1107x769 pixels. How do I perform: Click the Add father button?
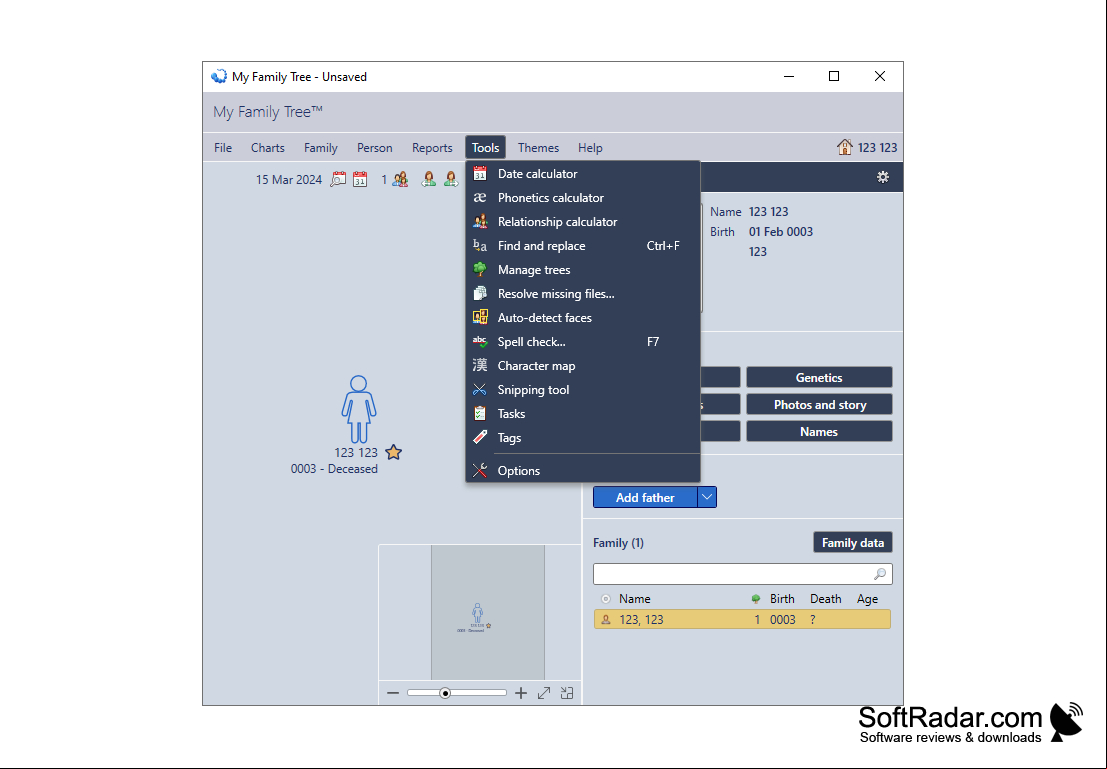pyautogui.click(x=645, y=497)
